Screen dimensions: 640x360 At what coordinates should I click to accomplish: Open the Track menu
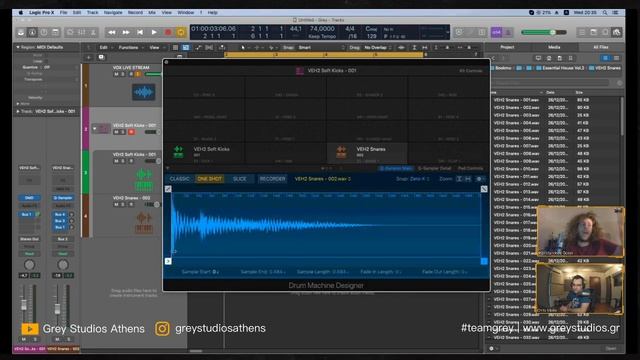pos(92,13)
